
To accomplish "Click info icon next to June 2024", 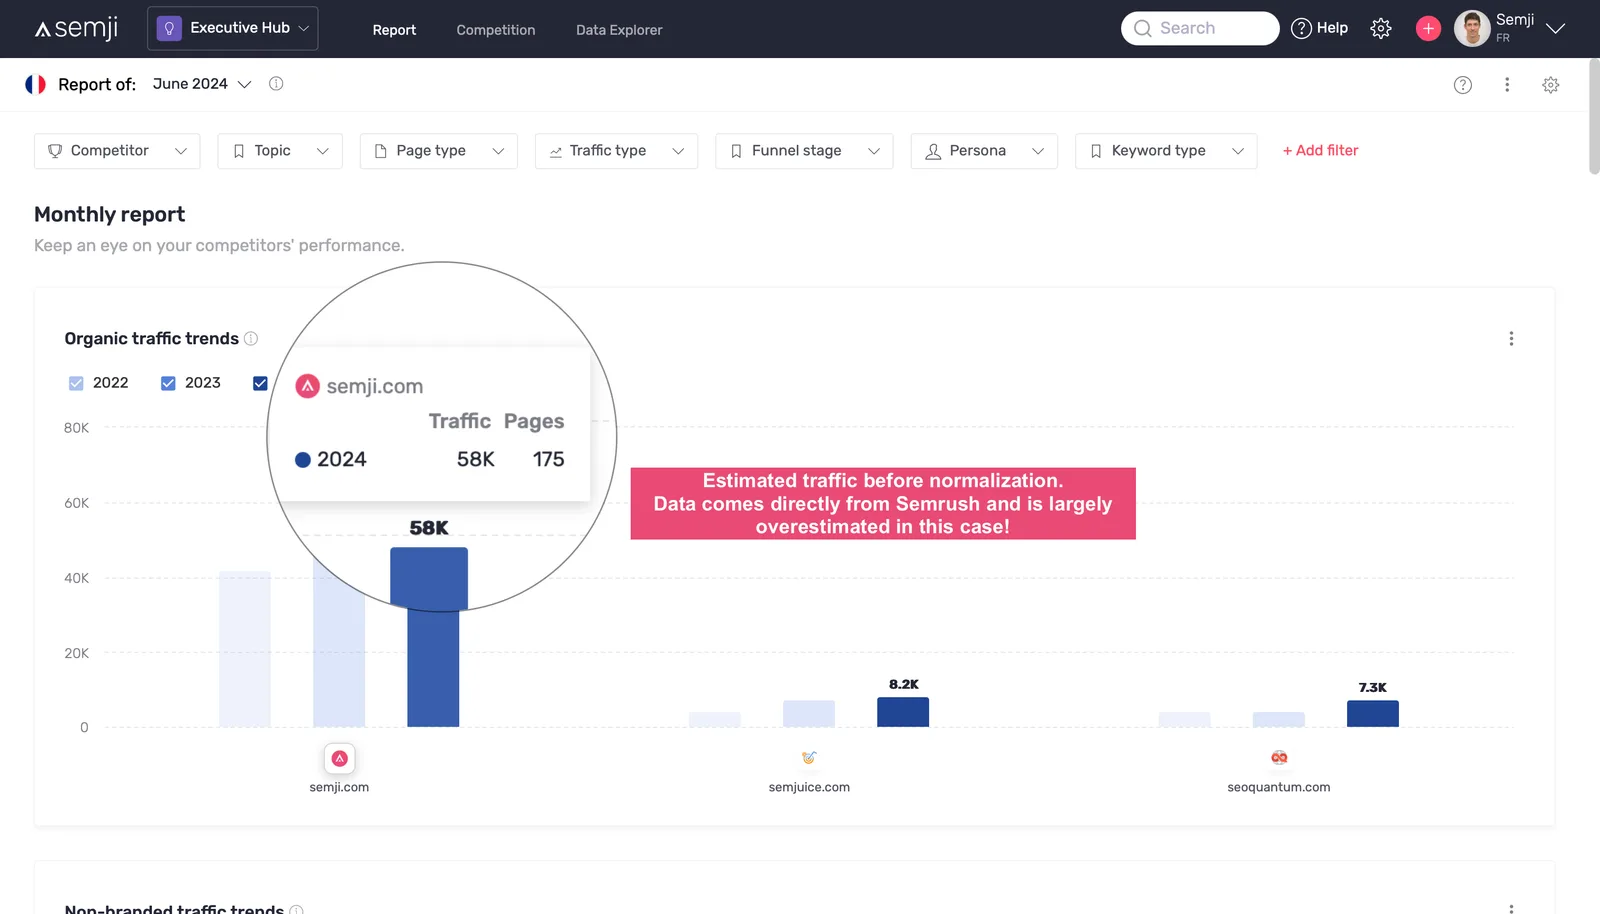I will pos(276,84).
